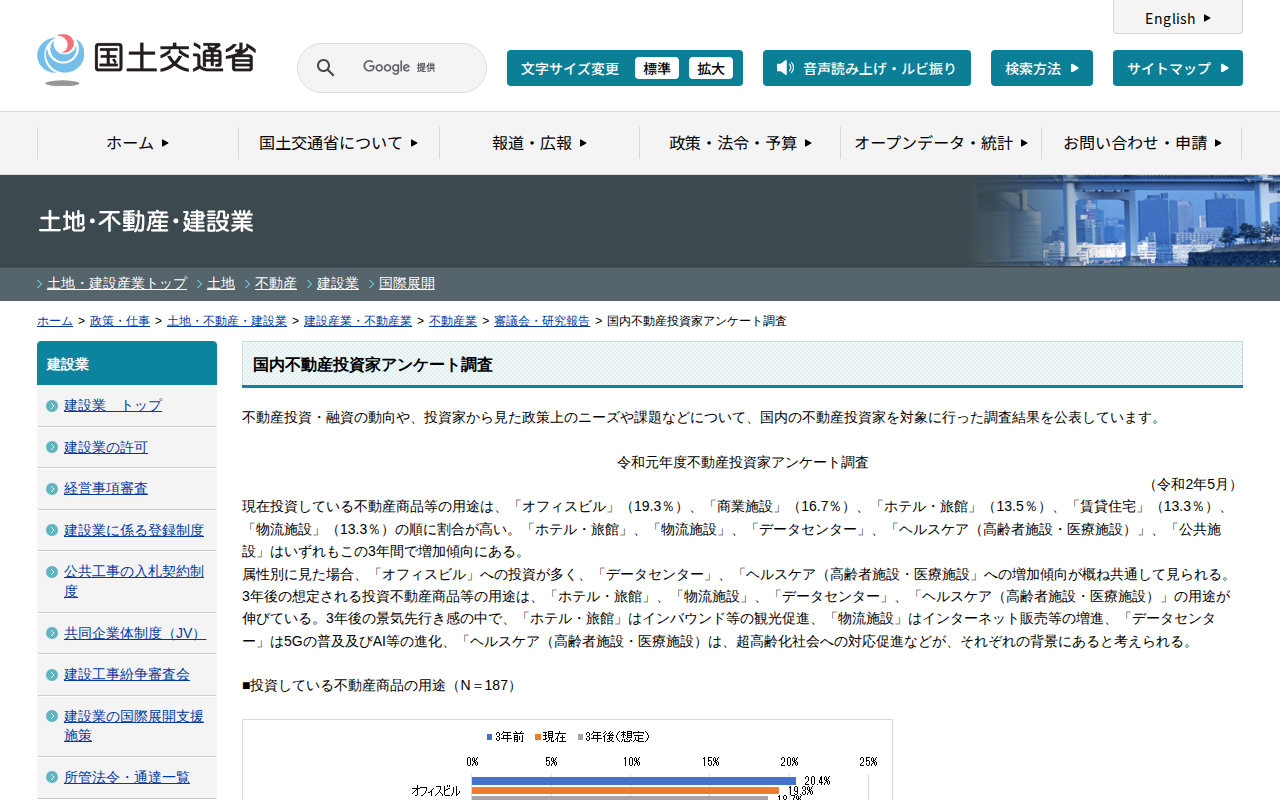Click bullet icon beside 建設業の許可

click(52, 447)
